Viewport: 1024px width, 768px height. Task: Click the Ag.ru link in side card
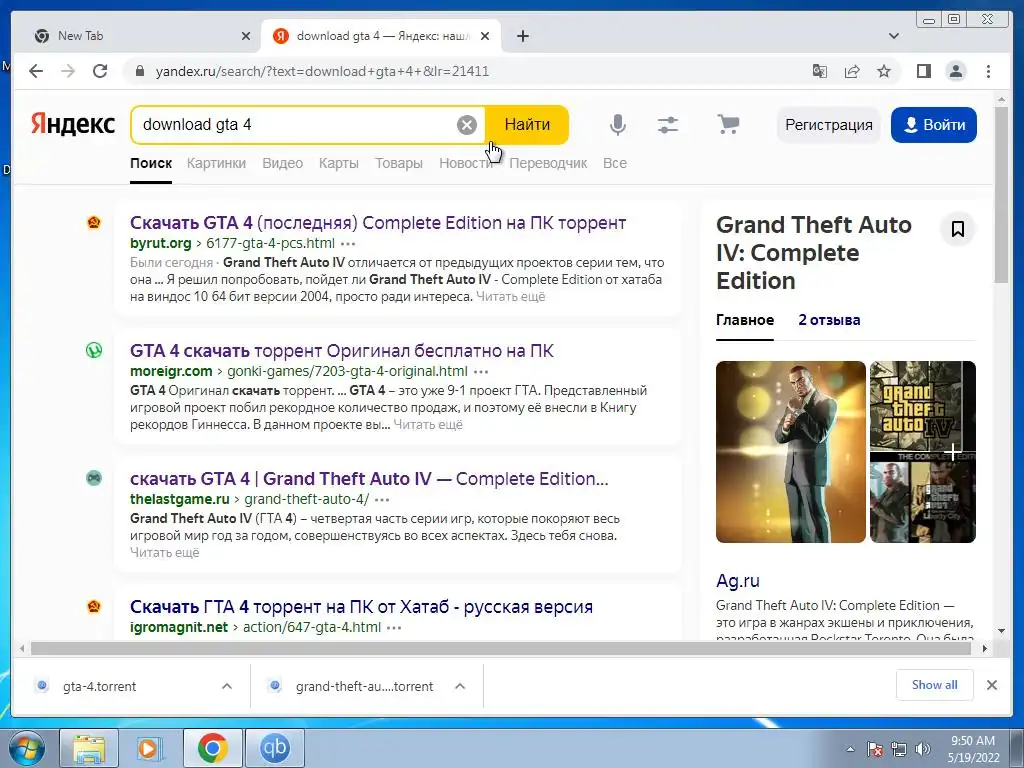coord(737,581)
